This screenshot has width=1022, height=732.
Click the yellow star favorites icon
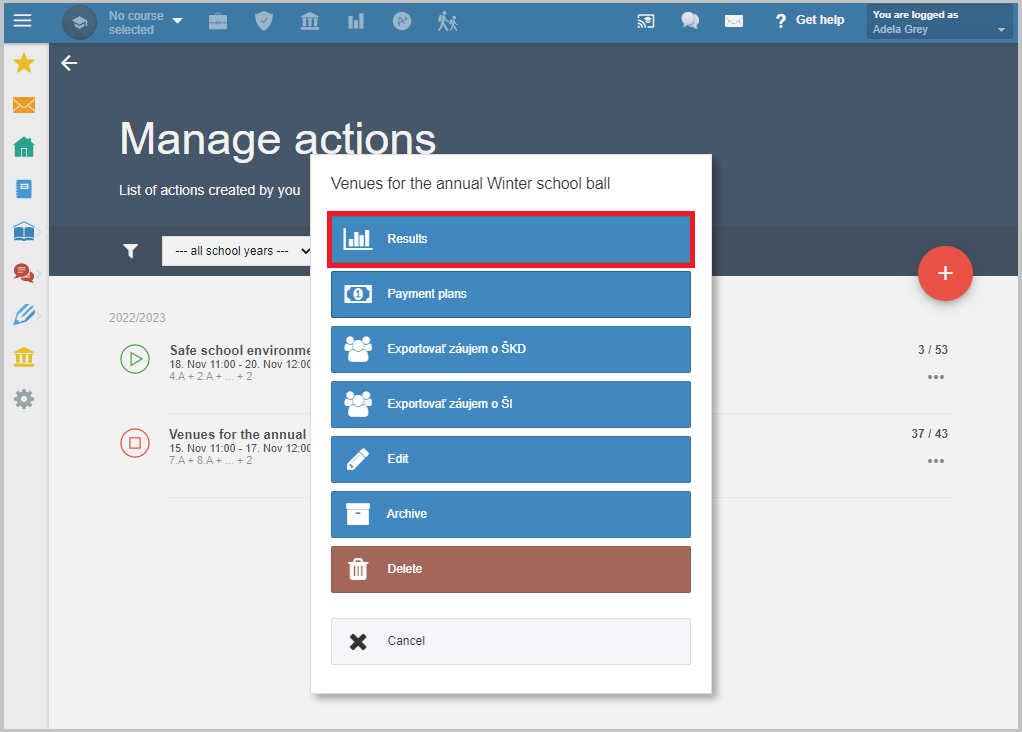pos(24,64)
